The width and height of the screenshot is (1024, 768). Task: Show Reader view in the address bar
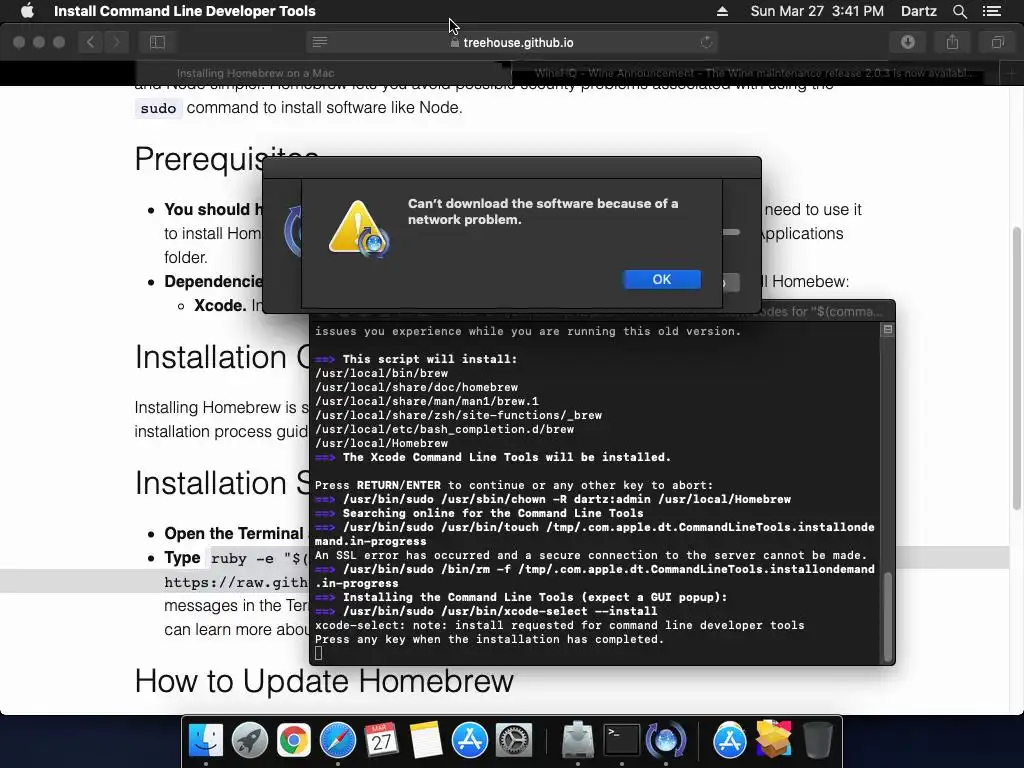tap(320, 42)
